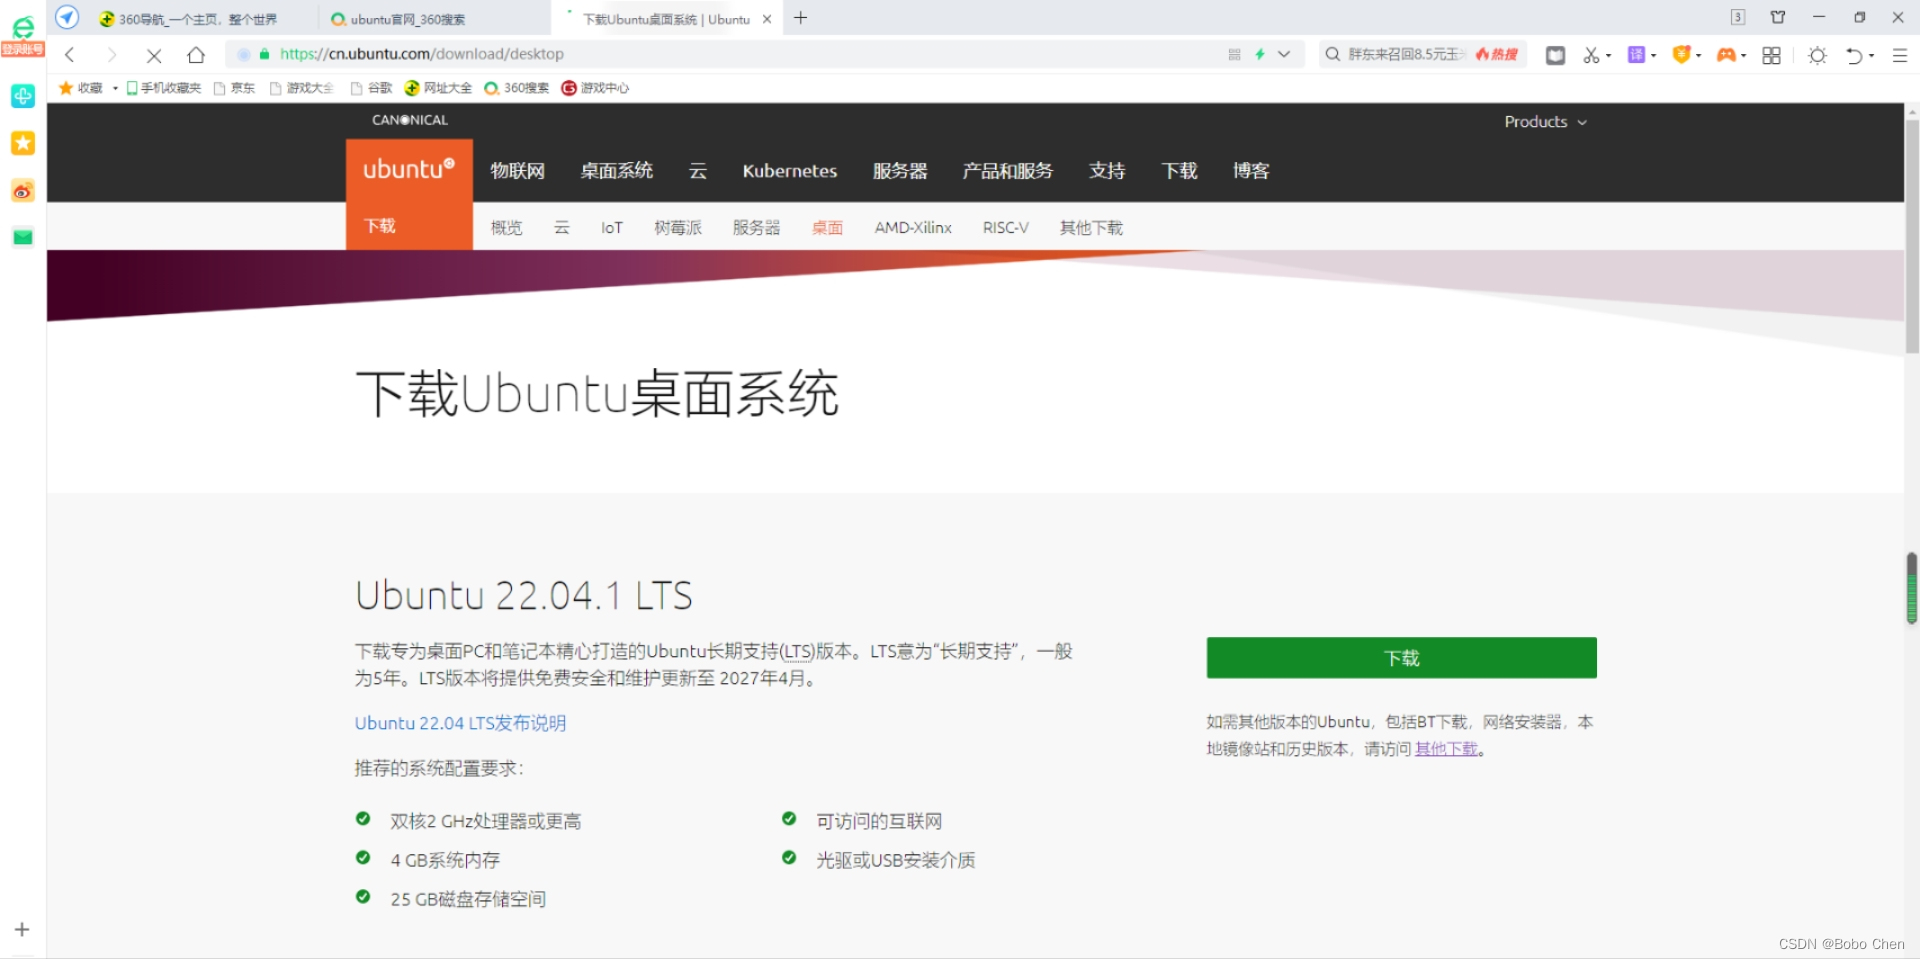Open a new tab with the plus button
1920x959 pixels.
[800, 17]
